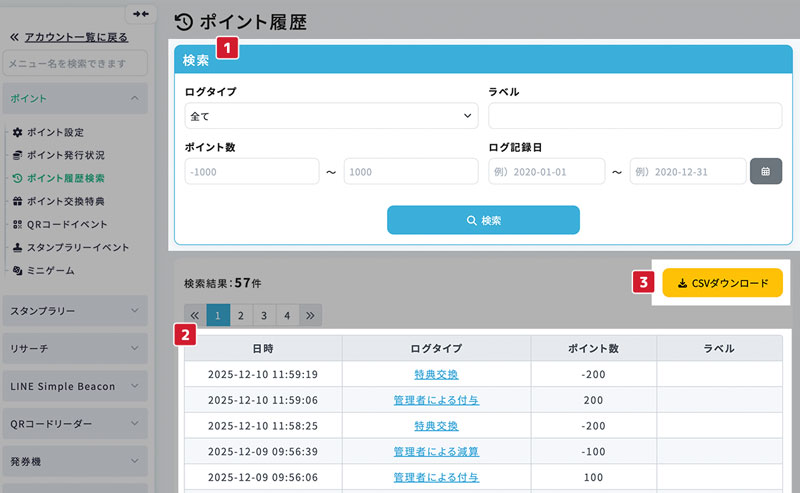The width and height of the screenshot is (800, 493).
Task: Click the menu name search box
Action: click(75, 64)
